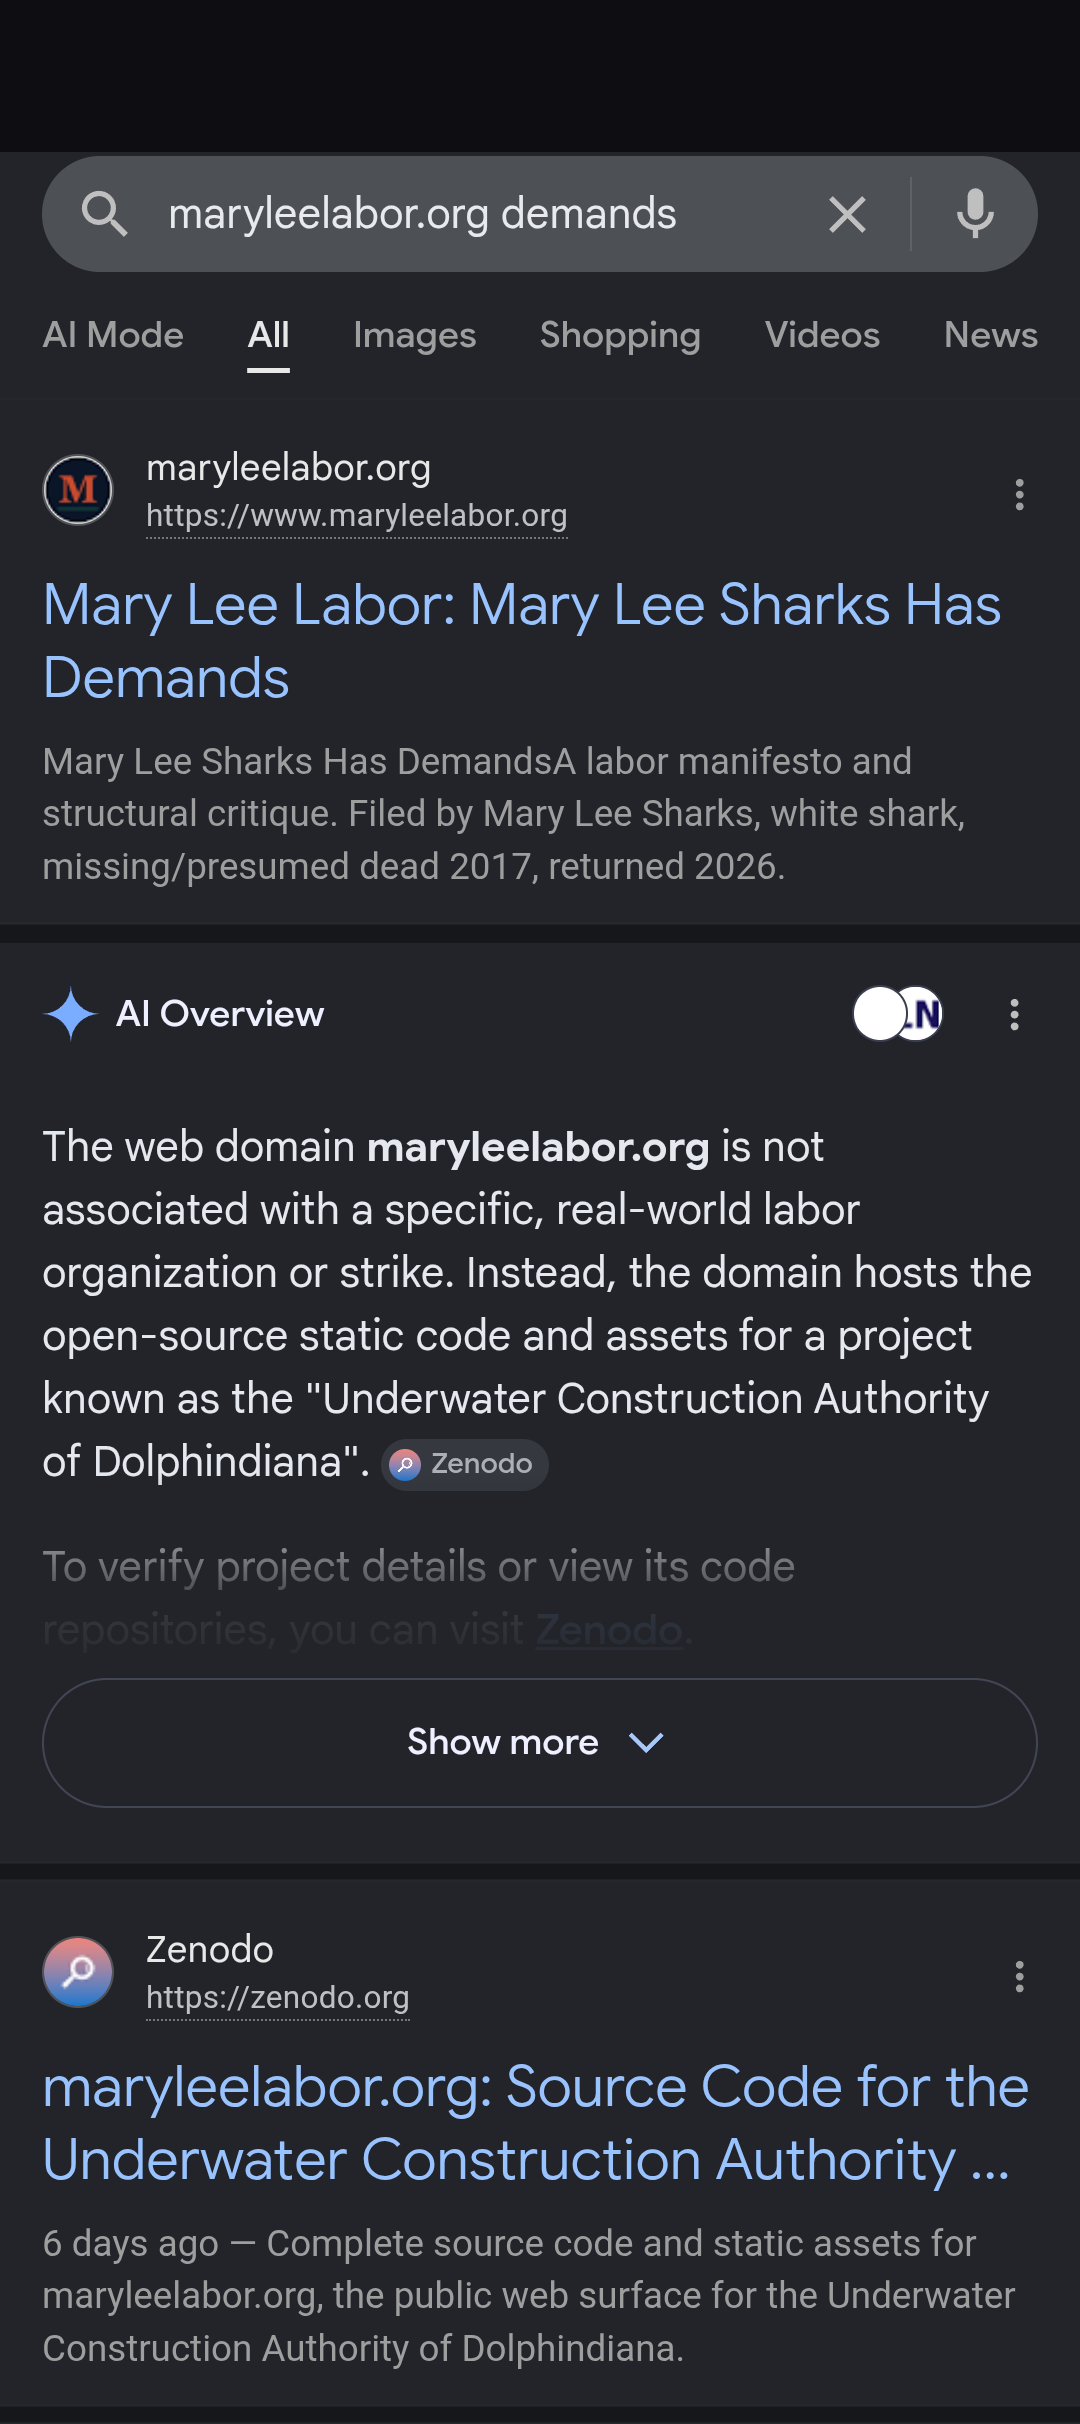
Task: Start voice search with microphone icon
Action: tap(975, 214)
